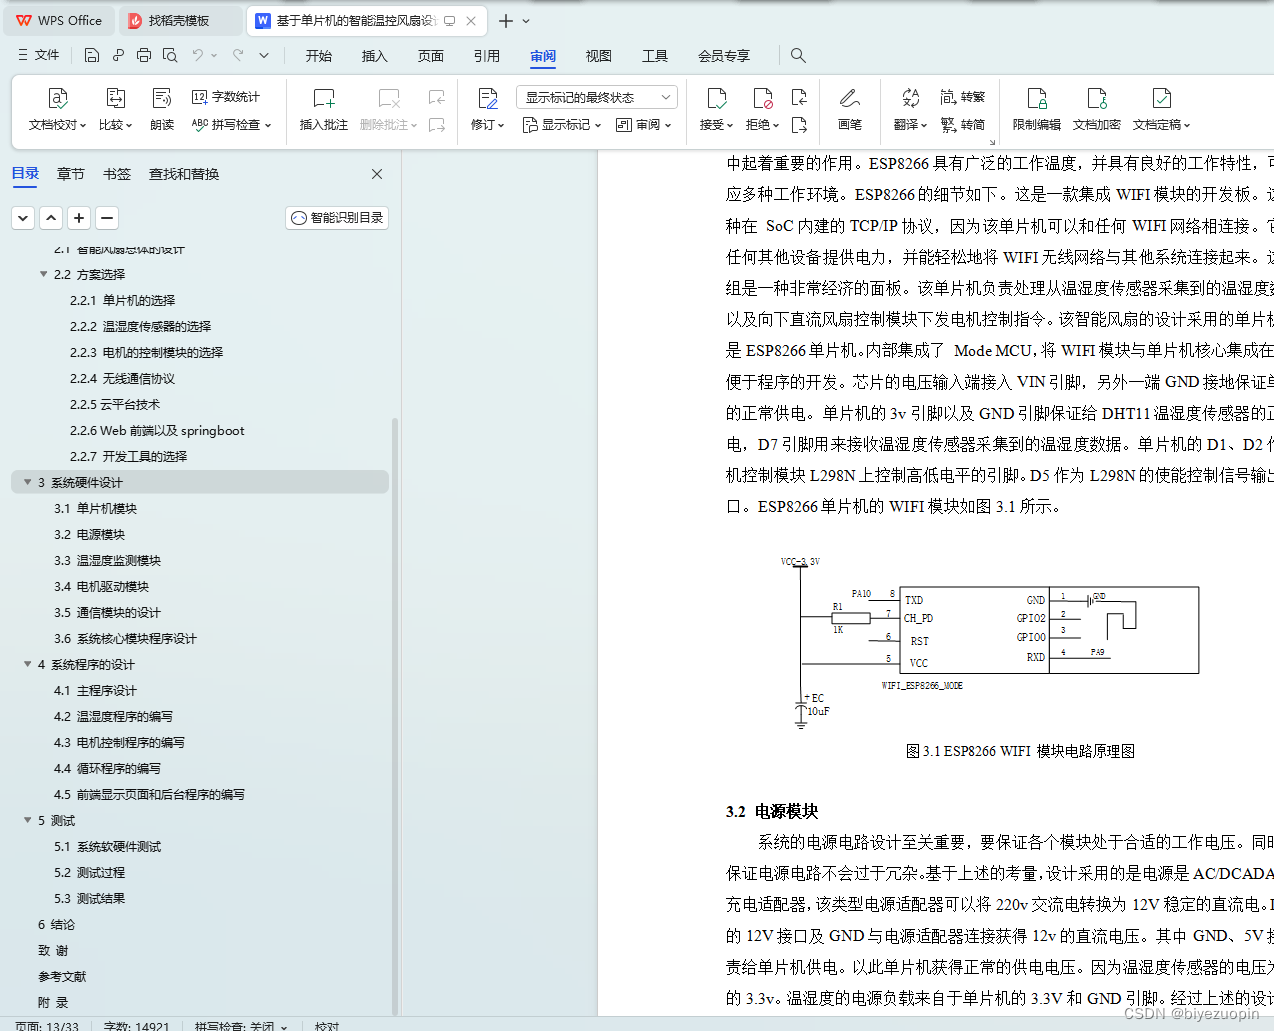Screen dimensions: 1274x1031
Task: Open the 文件 menu
Action: (39, 55)
